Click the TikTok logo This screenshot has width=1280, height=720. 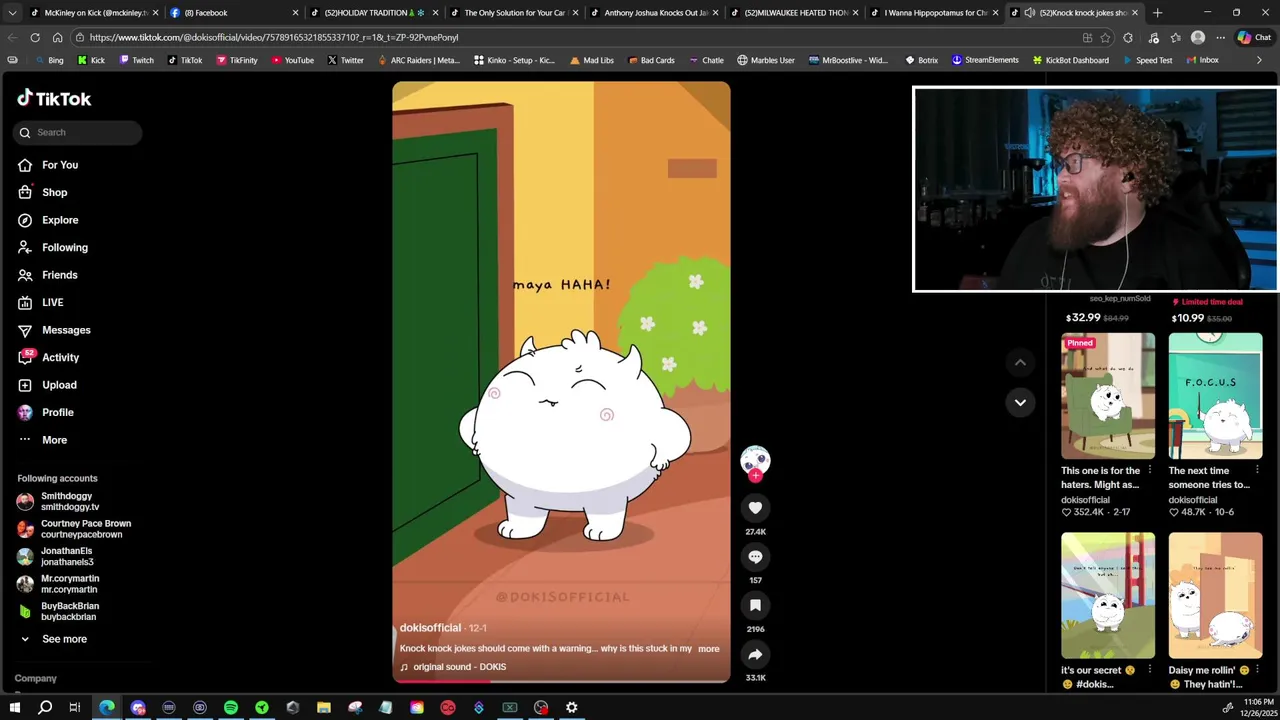pos(54,98)
